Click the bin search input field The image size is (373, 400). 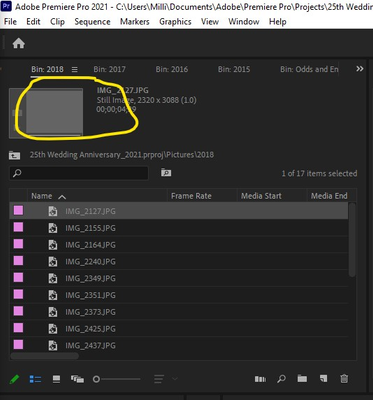pos(79,173)
